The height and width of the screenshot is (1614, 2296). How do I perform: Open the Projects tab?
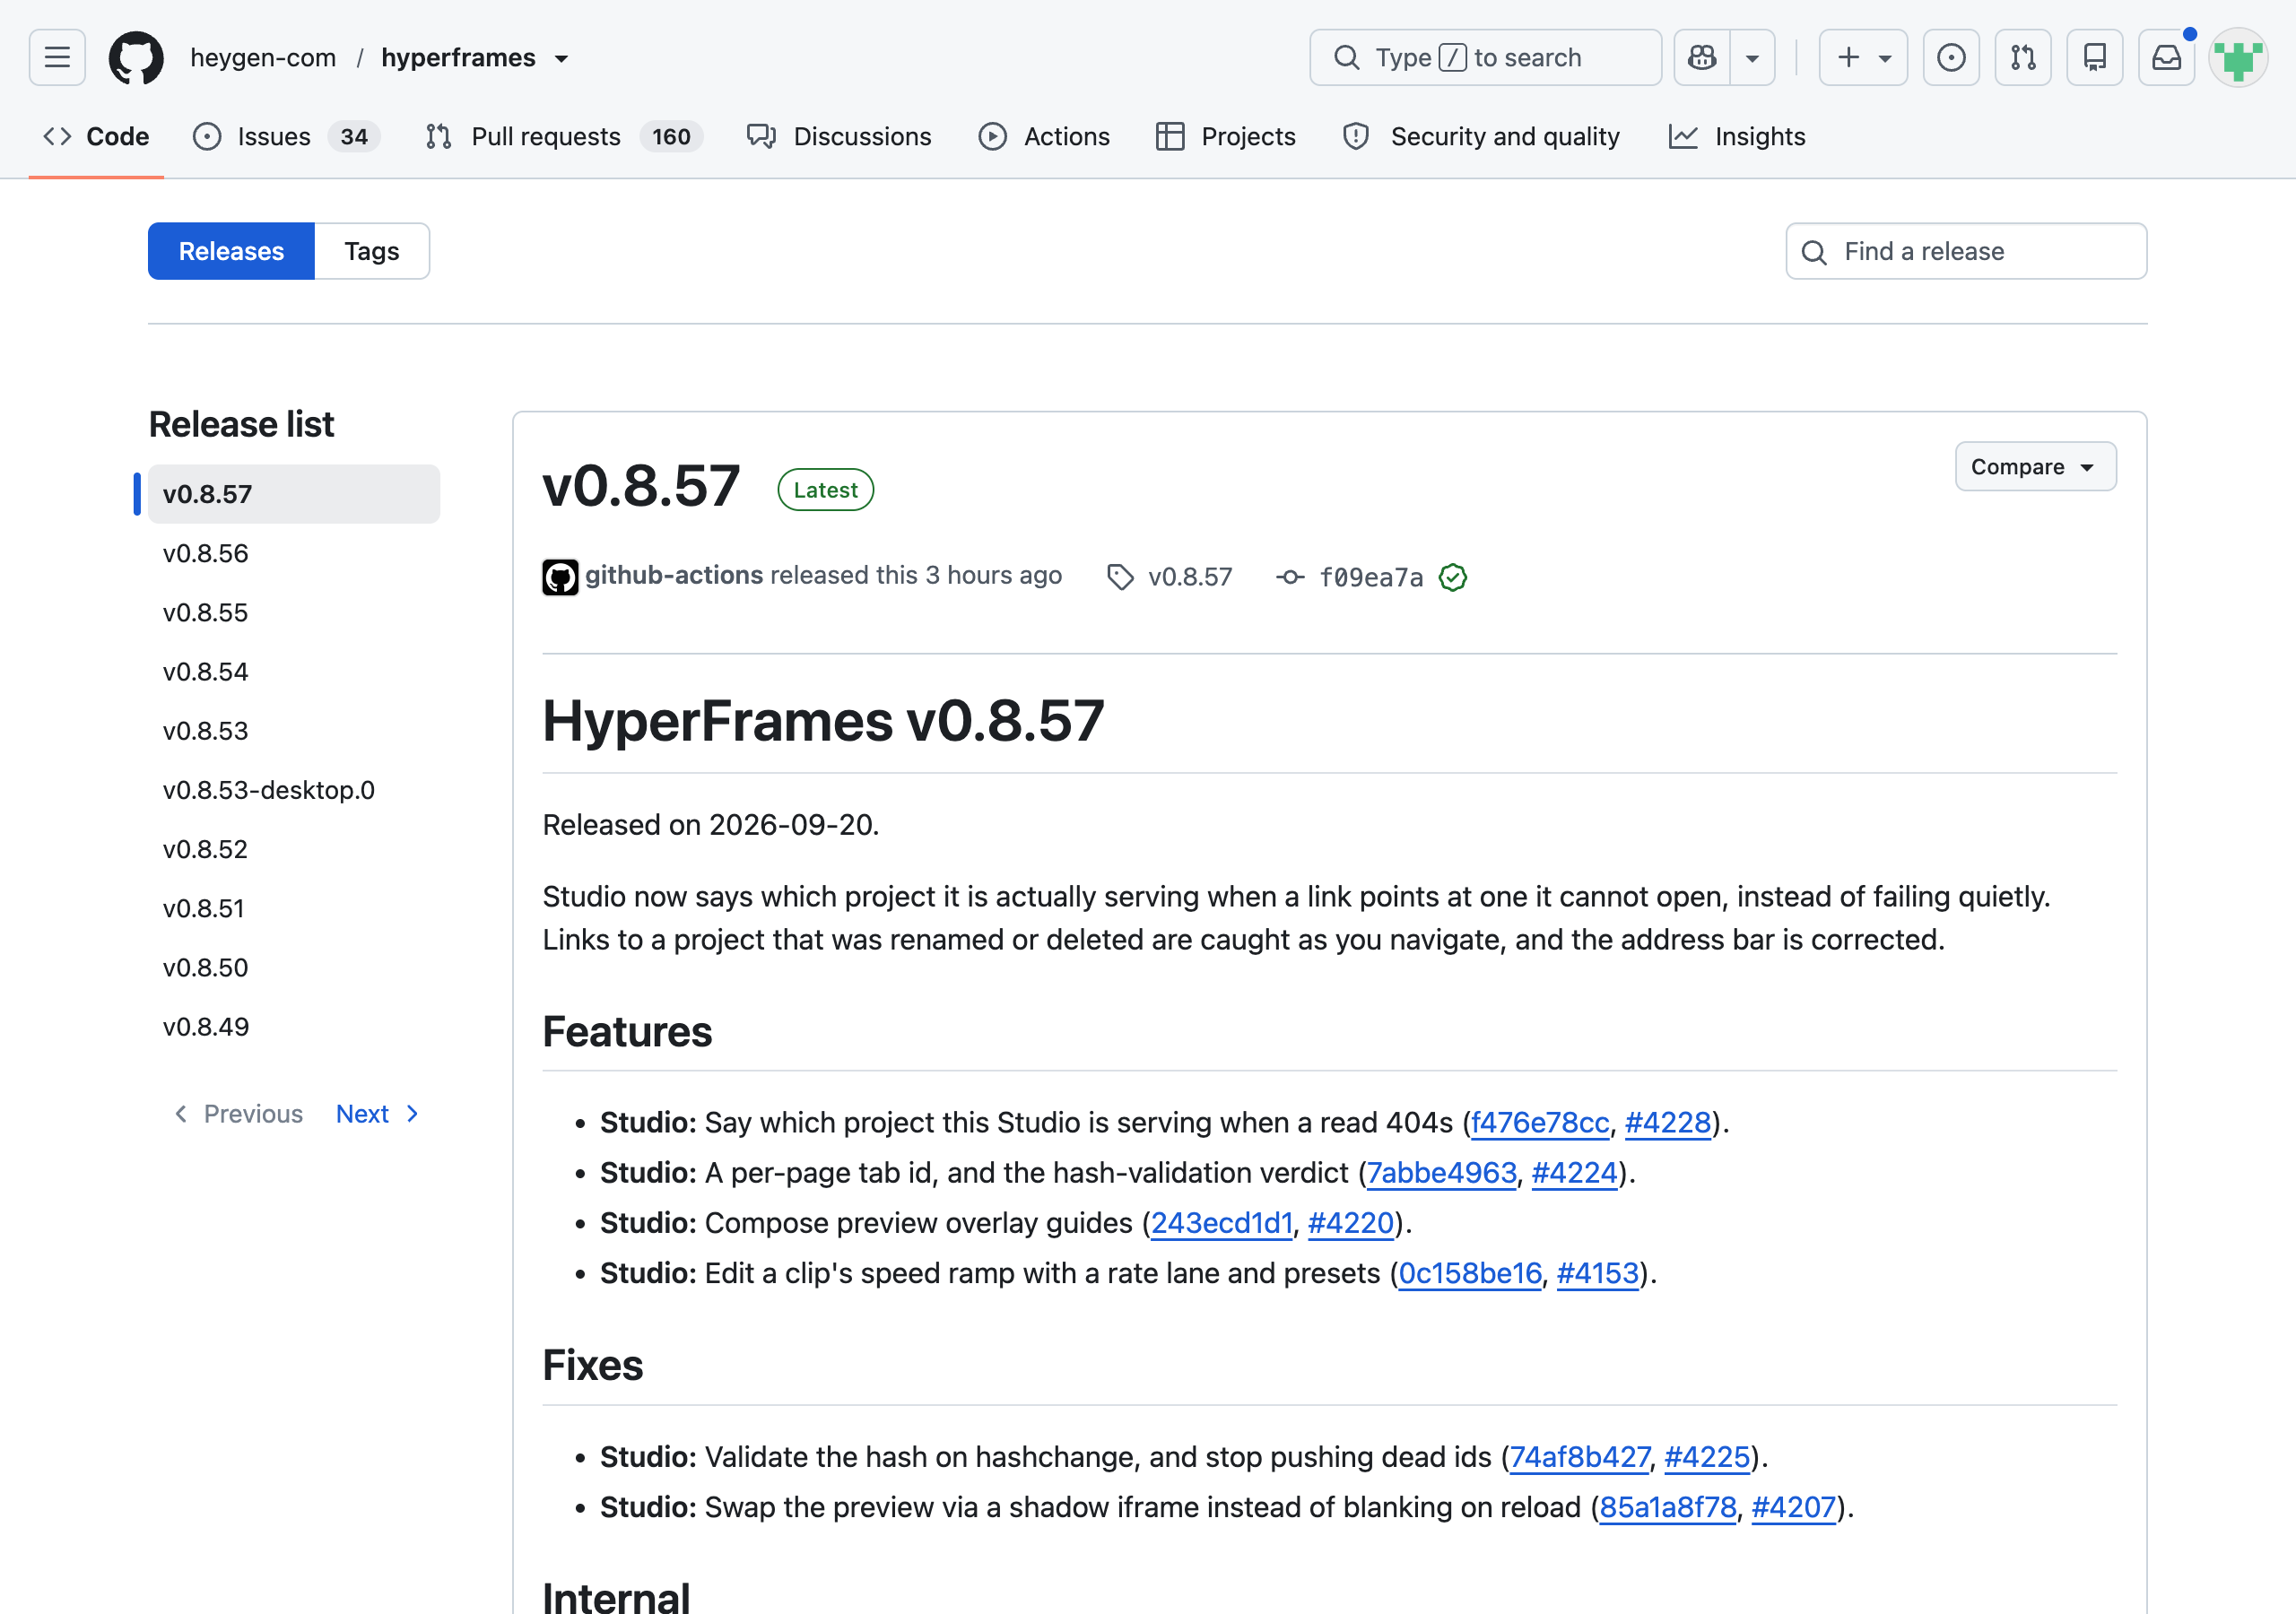[x=1225, y=136]
